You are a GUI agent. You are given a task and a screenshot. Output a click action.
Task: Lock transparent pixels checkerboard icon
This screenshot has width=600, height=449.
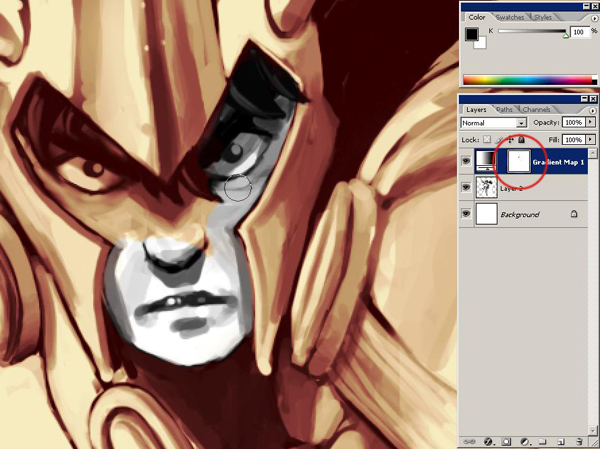487,140
